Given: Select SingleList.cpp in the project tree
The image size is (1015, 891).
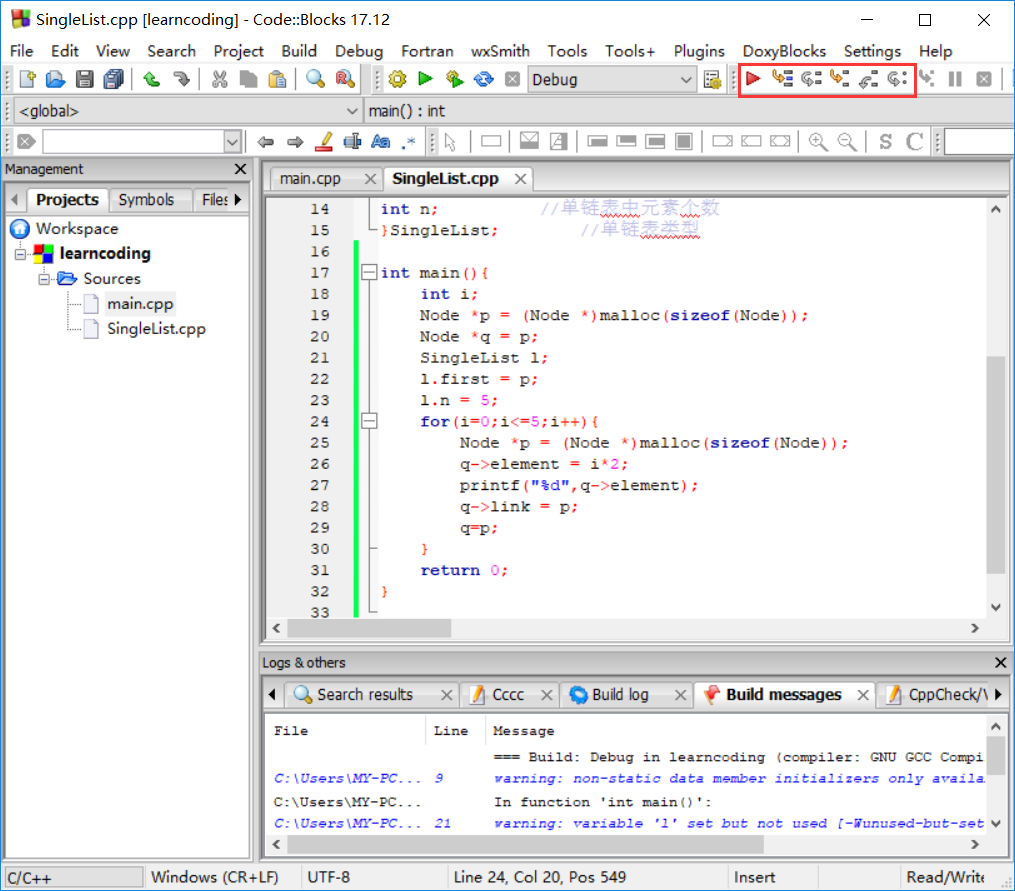Looking at the screenshot, I should tap(156, 329).
